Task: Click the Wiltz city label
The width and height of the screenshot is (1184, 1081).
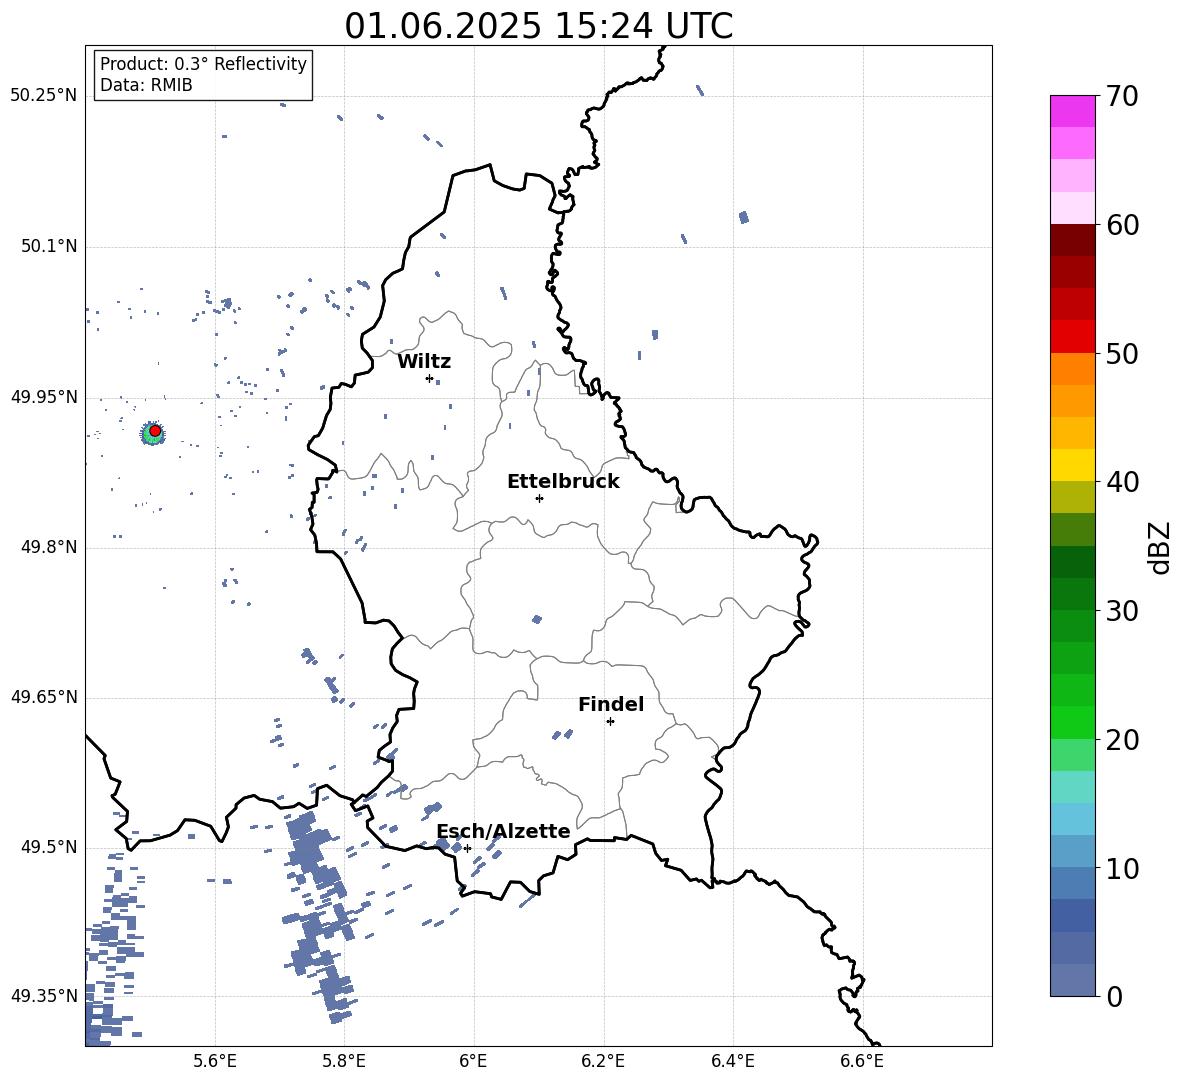Action: 424,362
